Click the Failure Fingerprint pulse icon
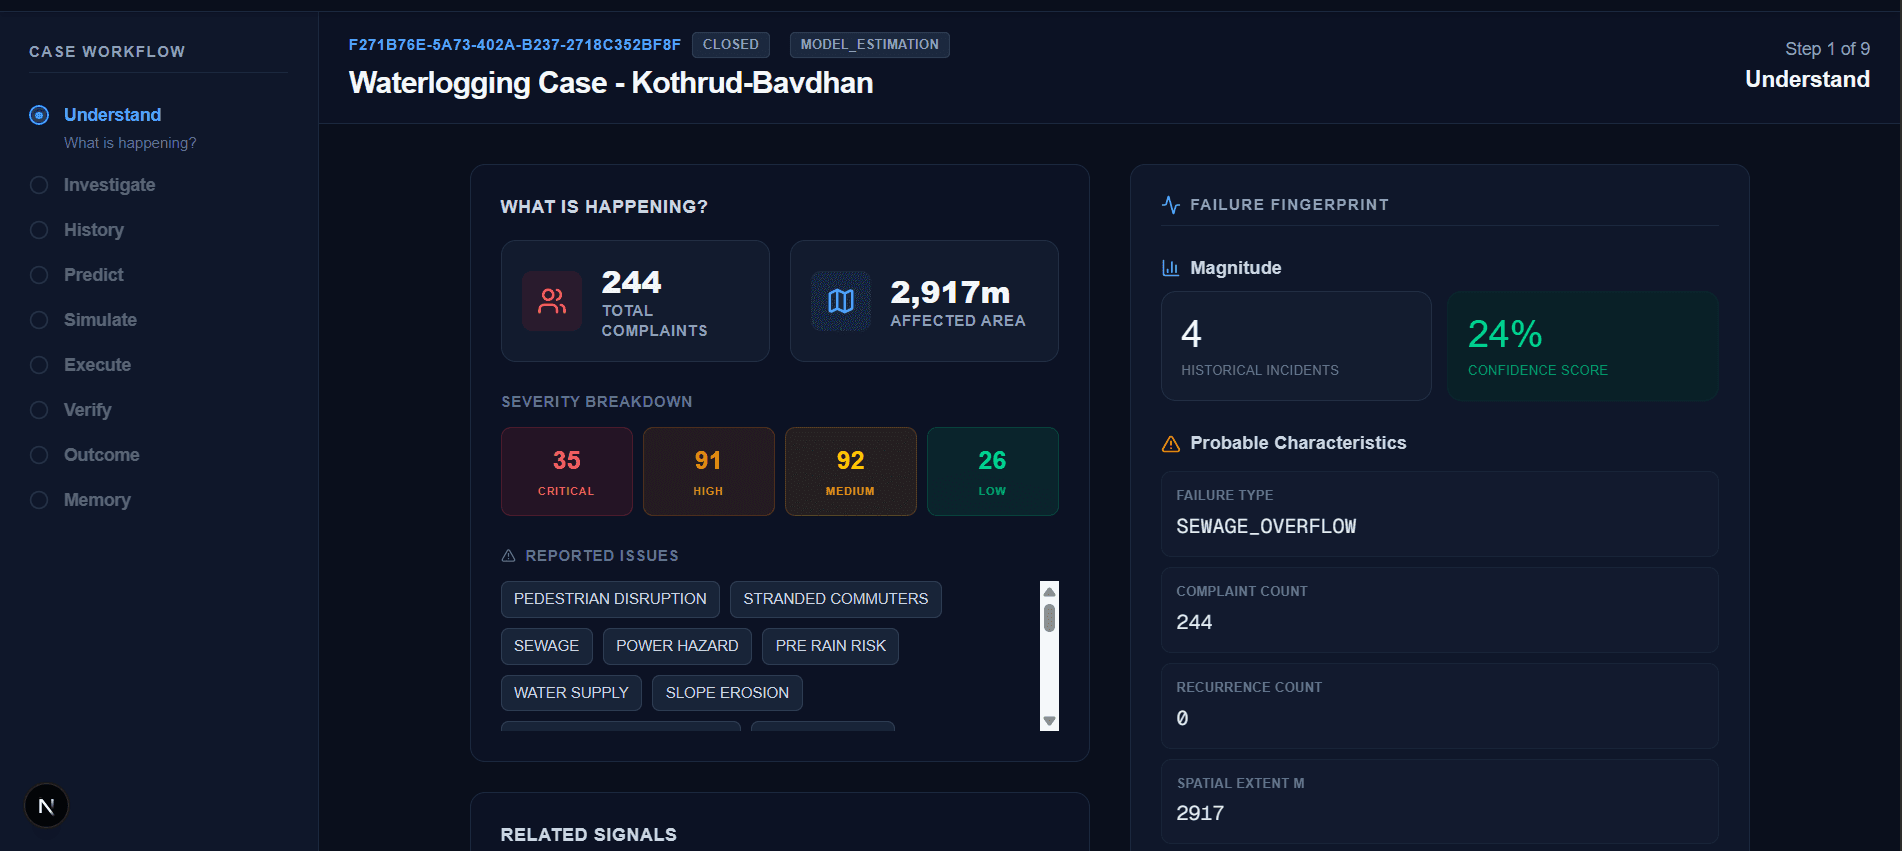This screenshot has height=851, width=1902. (x=1171, y=205)
